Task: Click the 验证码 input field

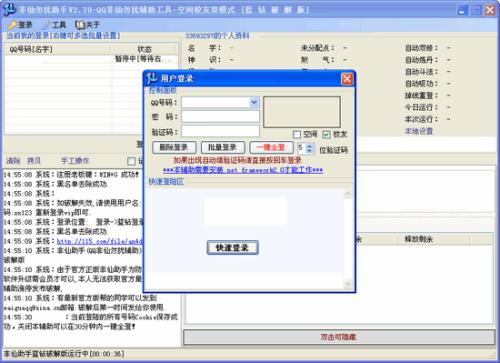Action: (220, 132)
